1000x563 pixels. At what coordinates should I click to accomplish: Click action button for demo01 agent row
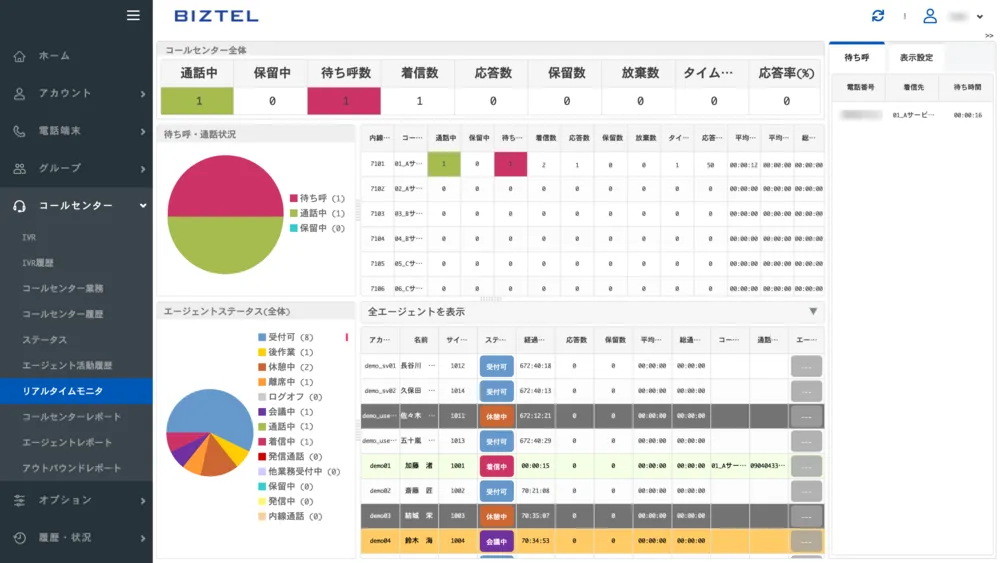(x=806, y=466)
